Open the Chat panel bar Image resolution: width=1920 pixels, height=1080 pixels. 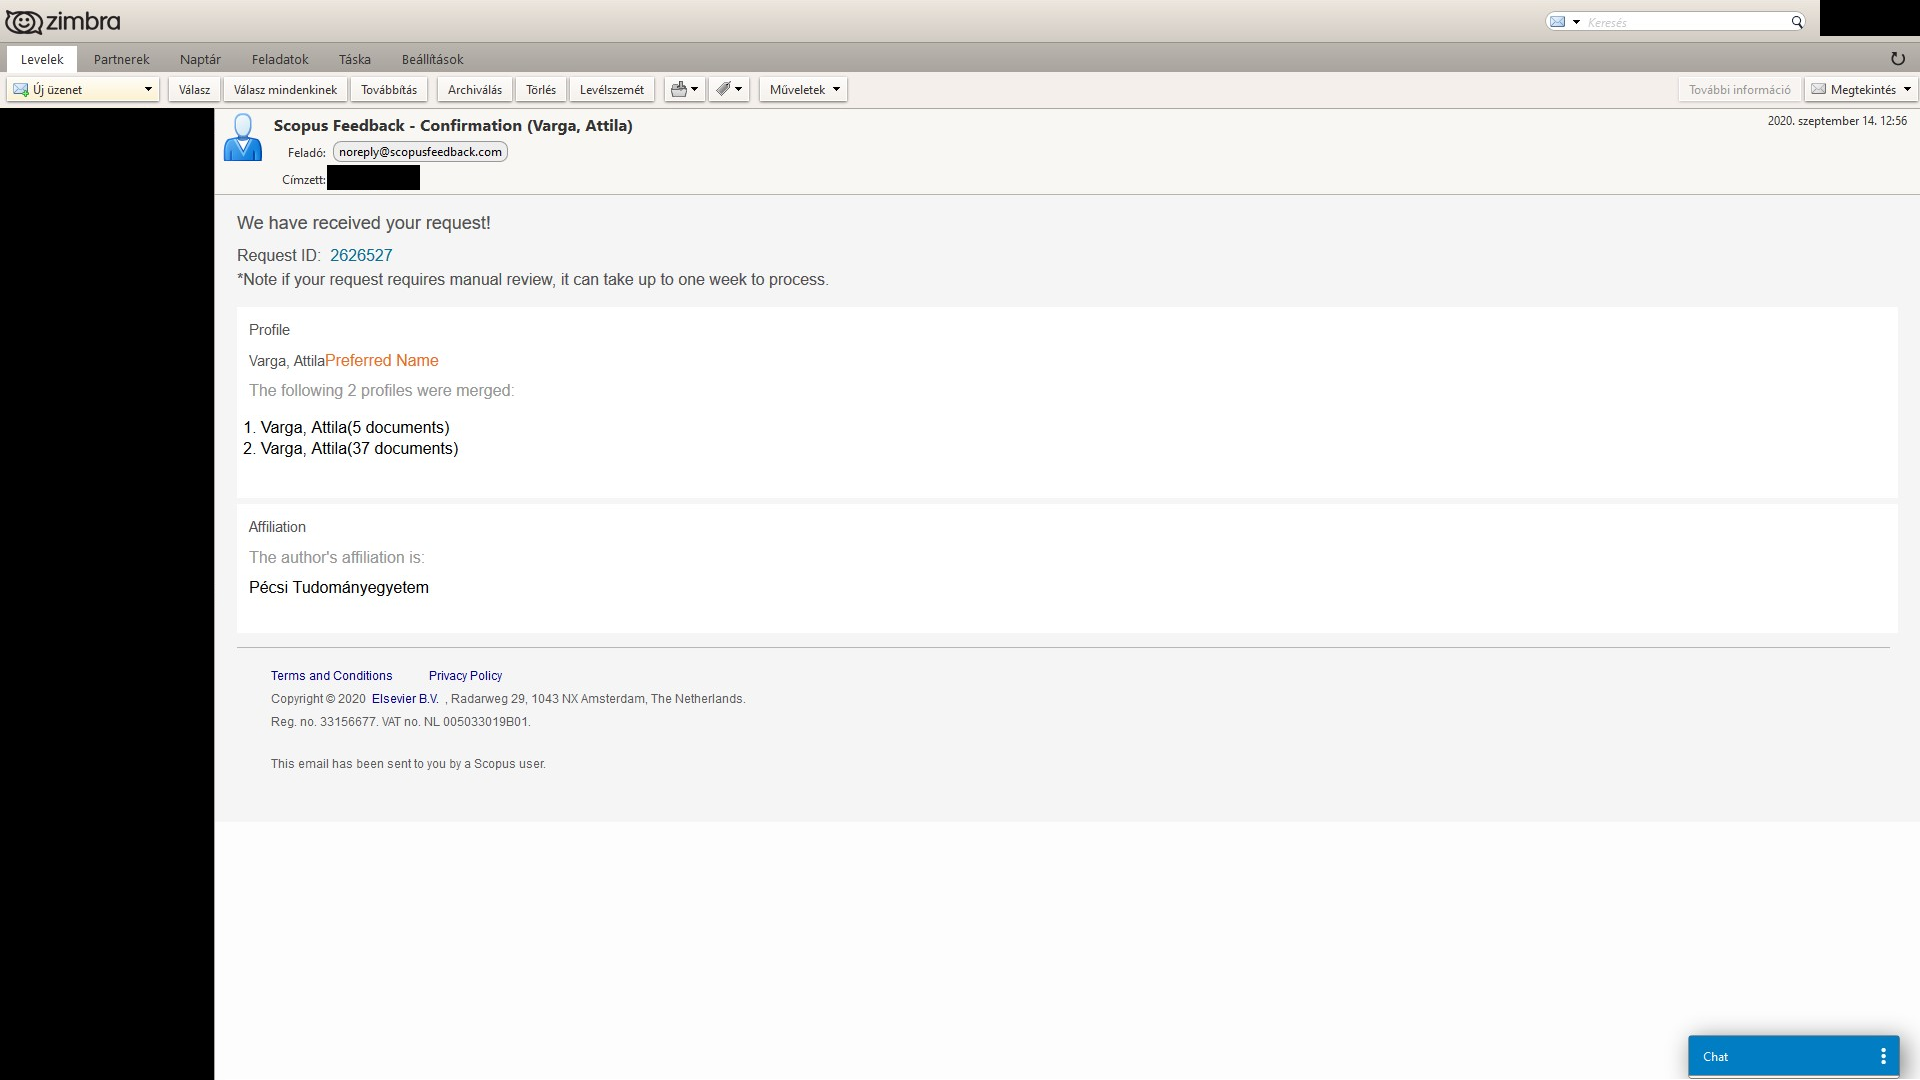(x=1793, y=1056)
